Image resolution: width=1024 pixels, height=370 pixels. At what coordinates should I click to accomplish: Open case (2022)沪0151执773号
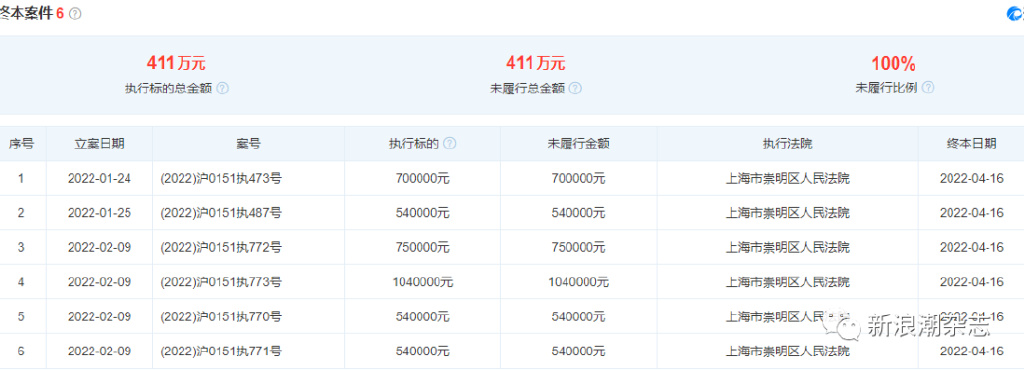[x=221, y=282]
